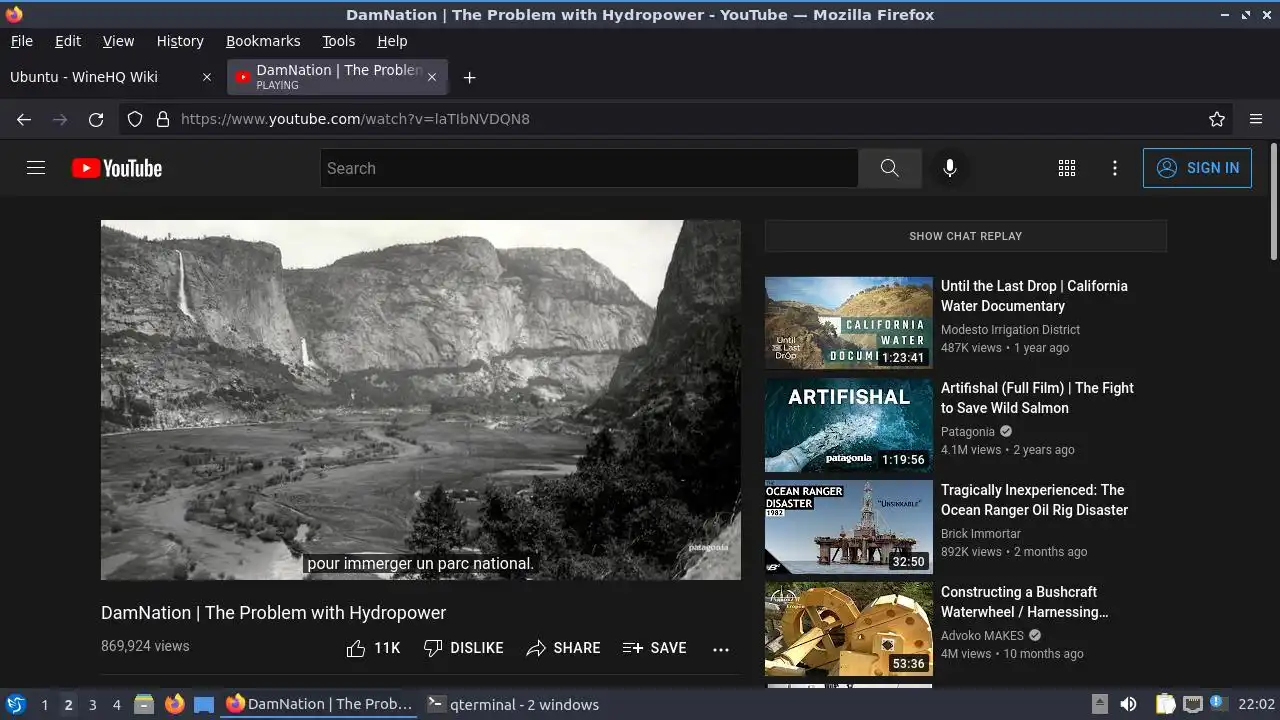1280x720 pixels.
Task: Open Until the Last Drop video title
Action: point(1034,296)
